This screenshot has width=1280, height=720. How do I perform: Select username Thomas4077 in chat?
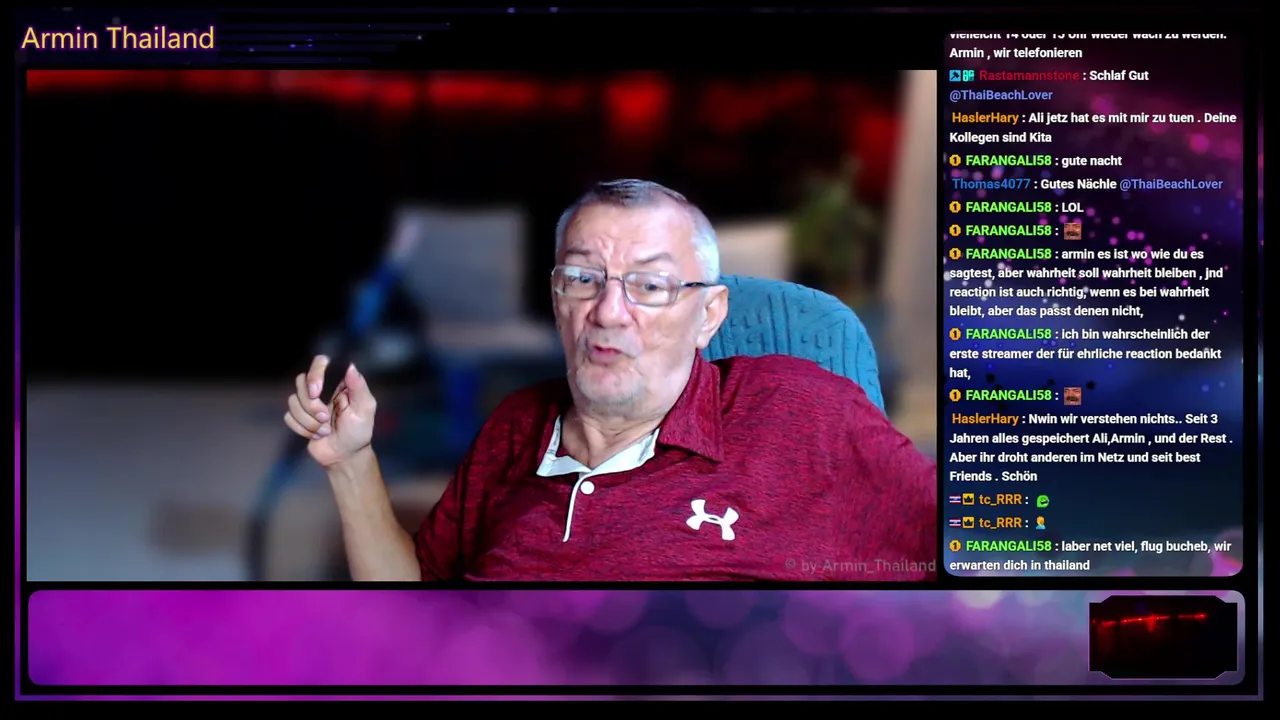(990, 184)
